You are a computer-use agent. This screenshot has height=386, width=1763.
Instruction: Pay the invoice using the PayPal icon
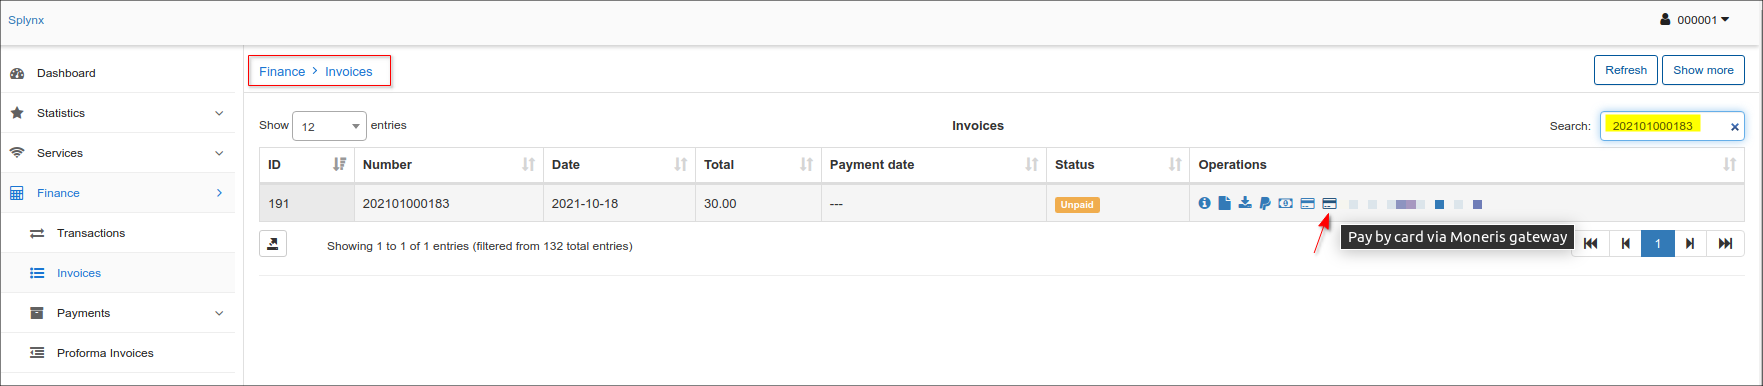[x=1265, y=203]
